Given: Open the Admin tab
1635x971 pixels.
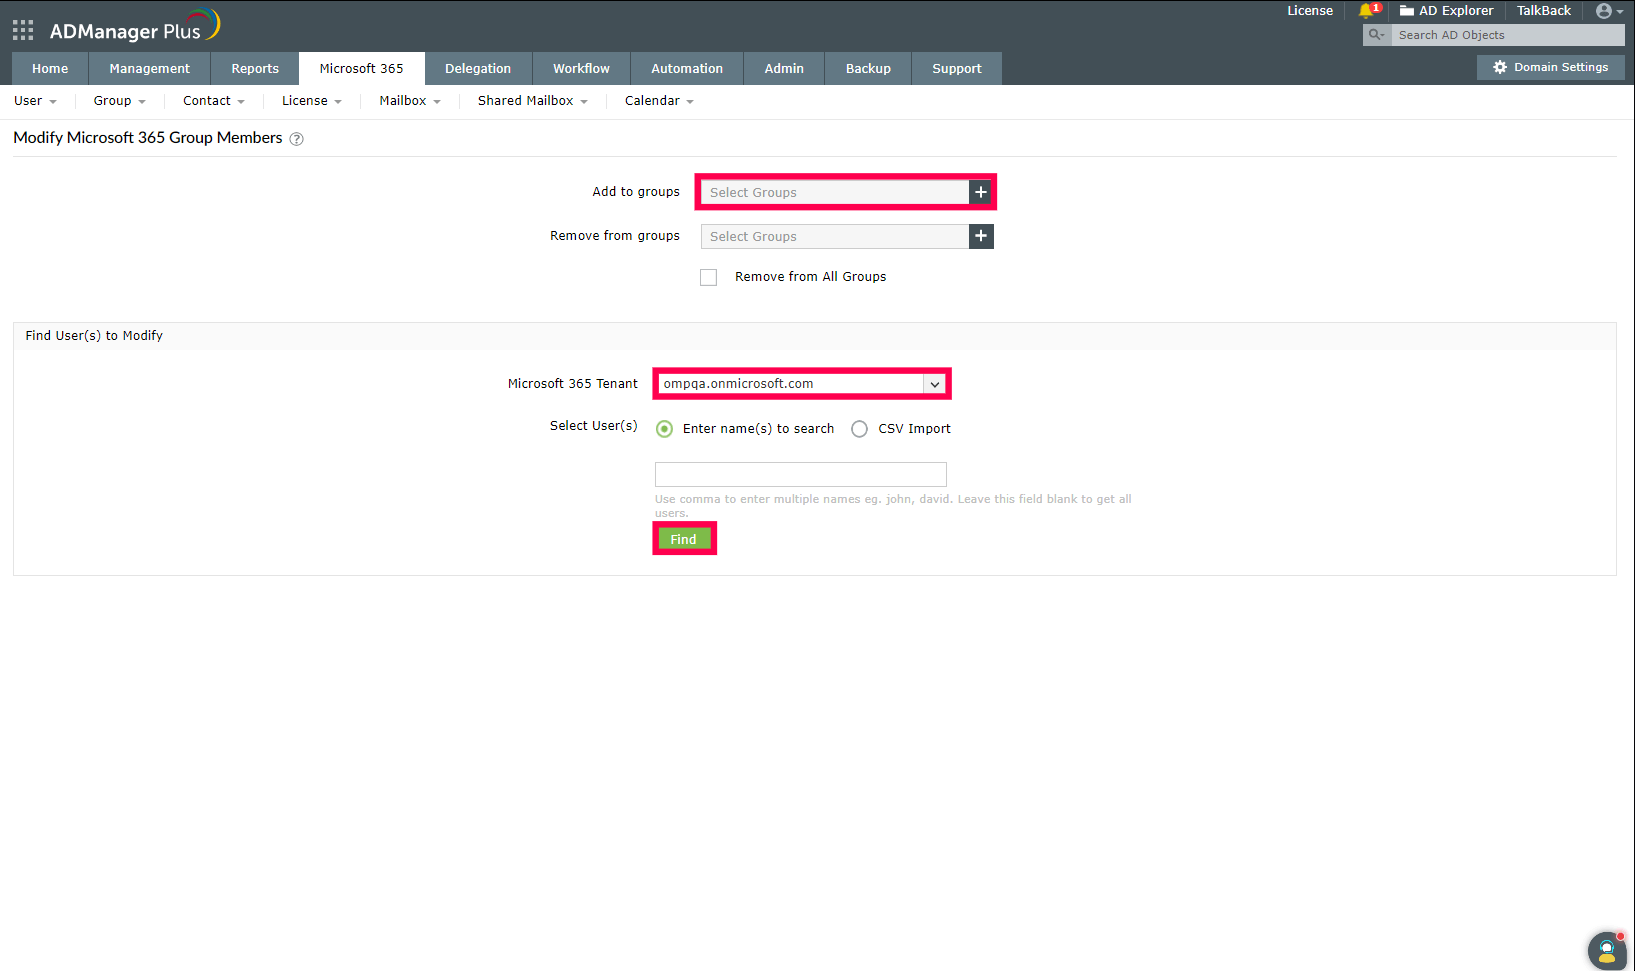Looking at the screenshot, I should pos(784,69).
